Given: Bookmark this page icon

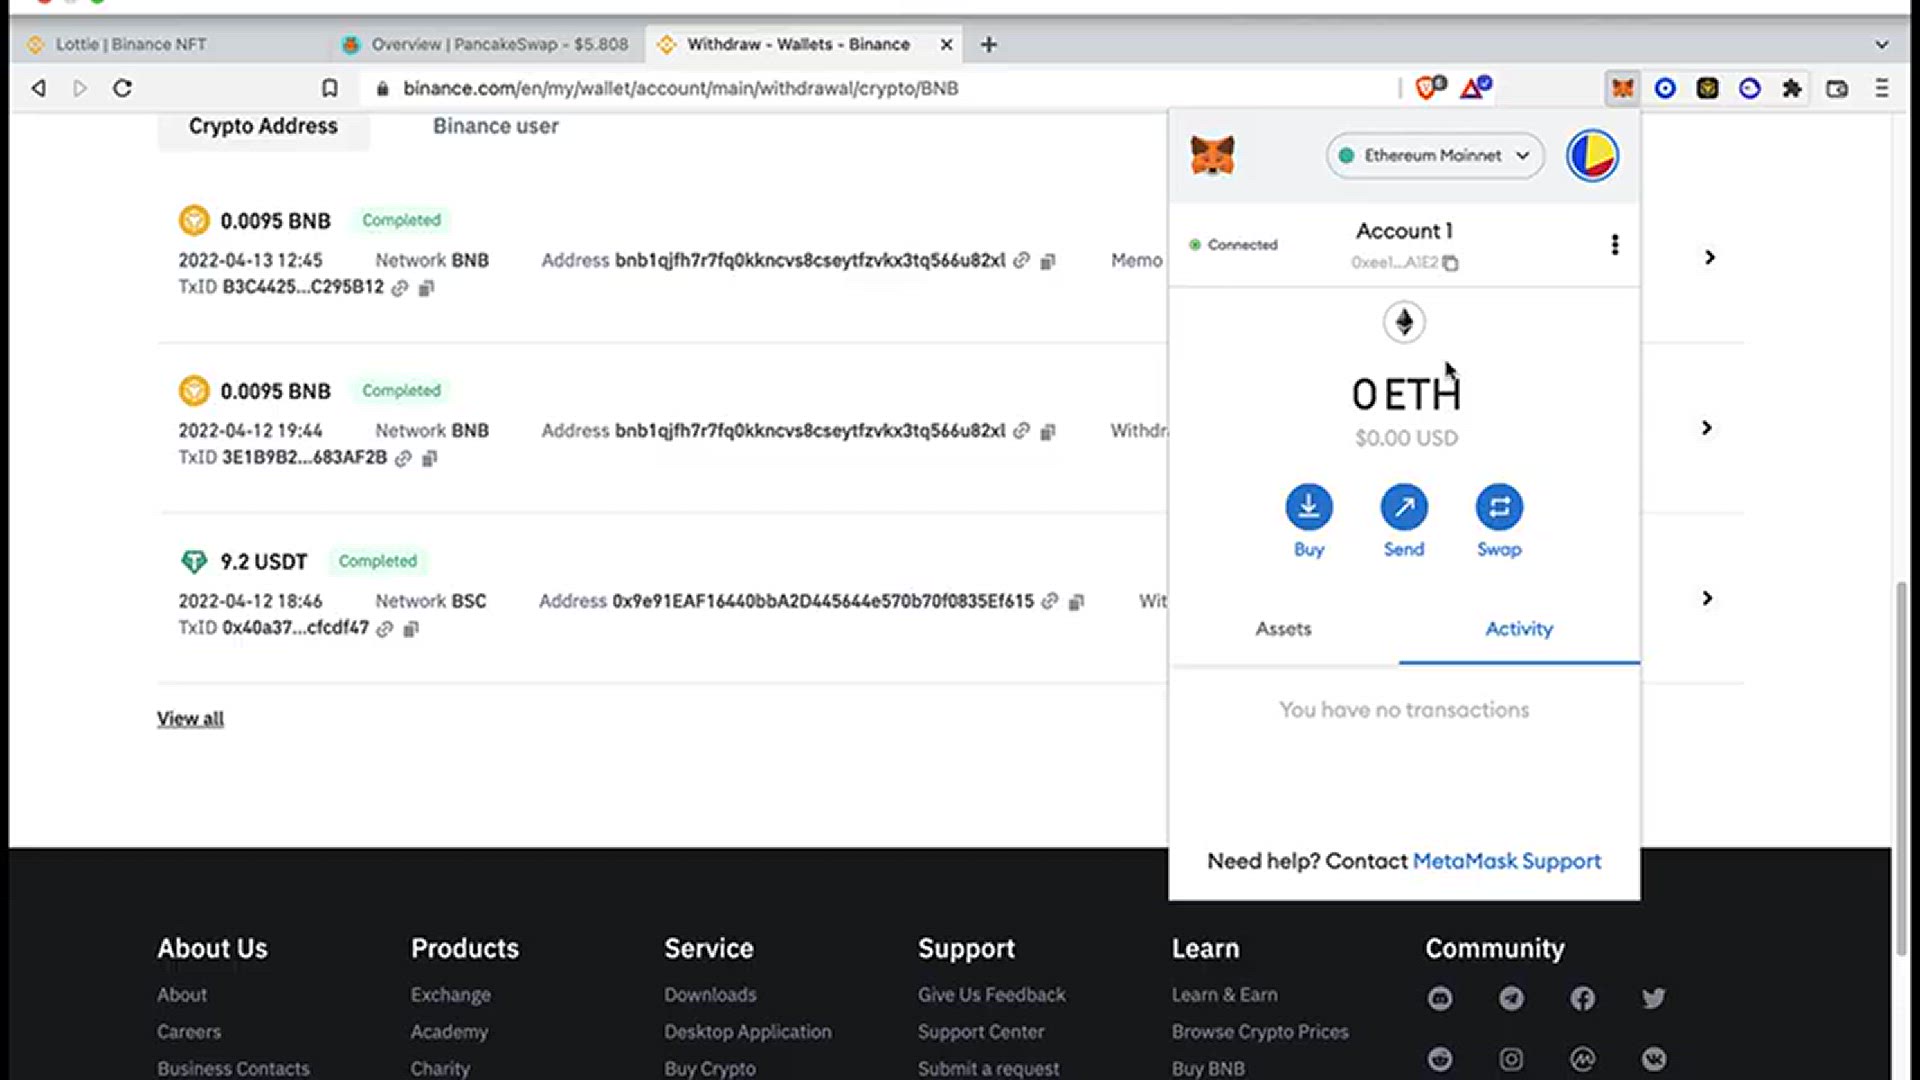Looking at the screenshot, I should tap(329, 88).
